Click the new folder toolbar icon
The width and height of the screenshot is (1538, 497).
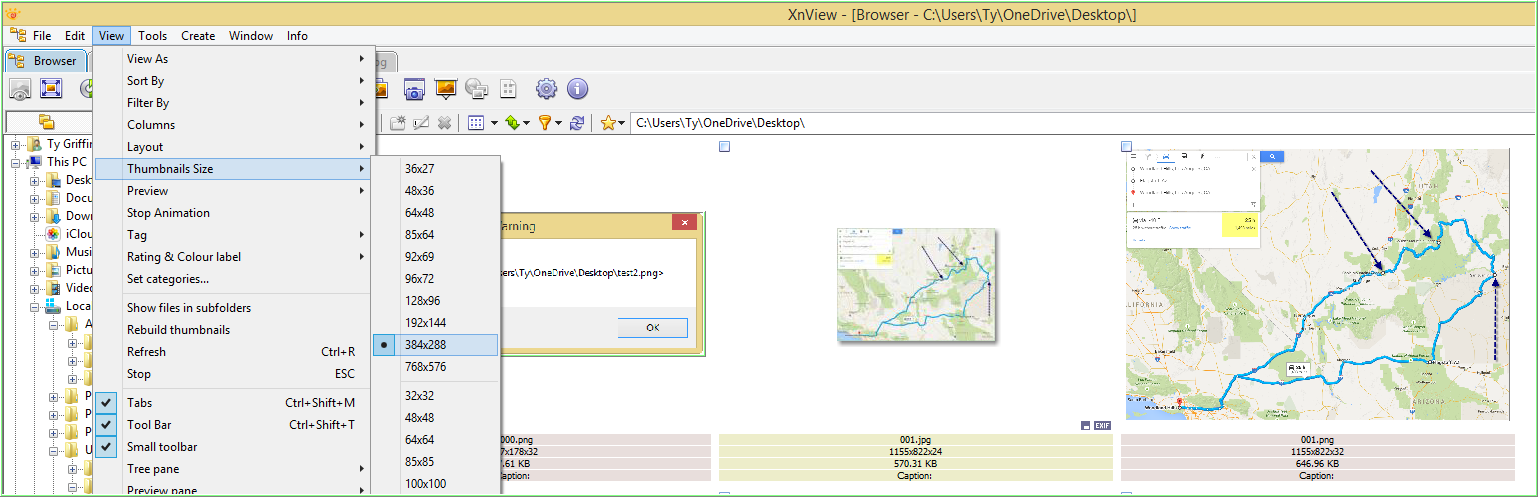pyautogui.click(x=397, y=123)
